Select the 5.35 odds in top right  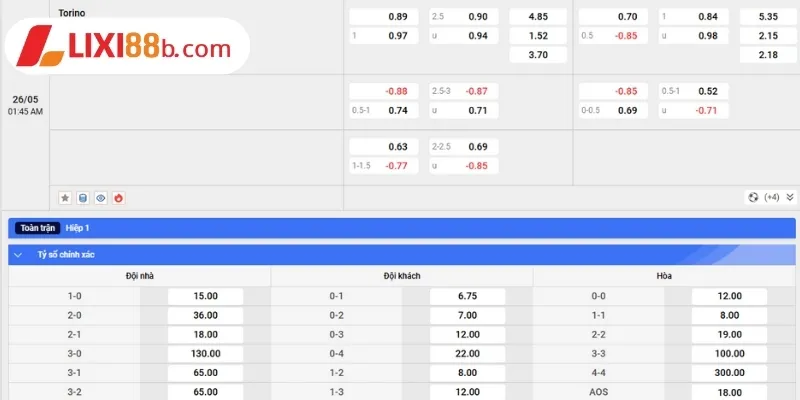click(x=768, y=17)
